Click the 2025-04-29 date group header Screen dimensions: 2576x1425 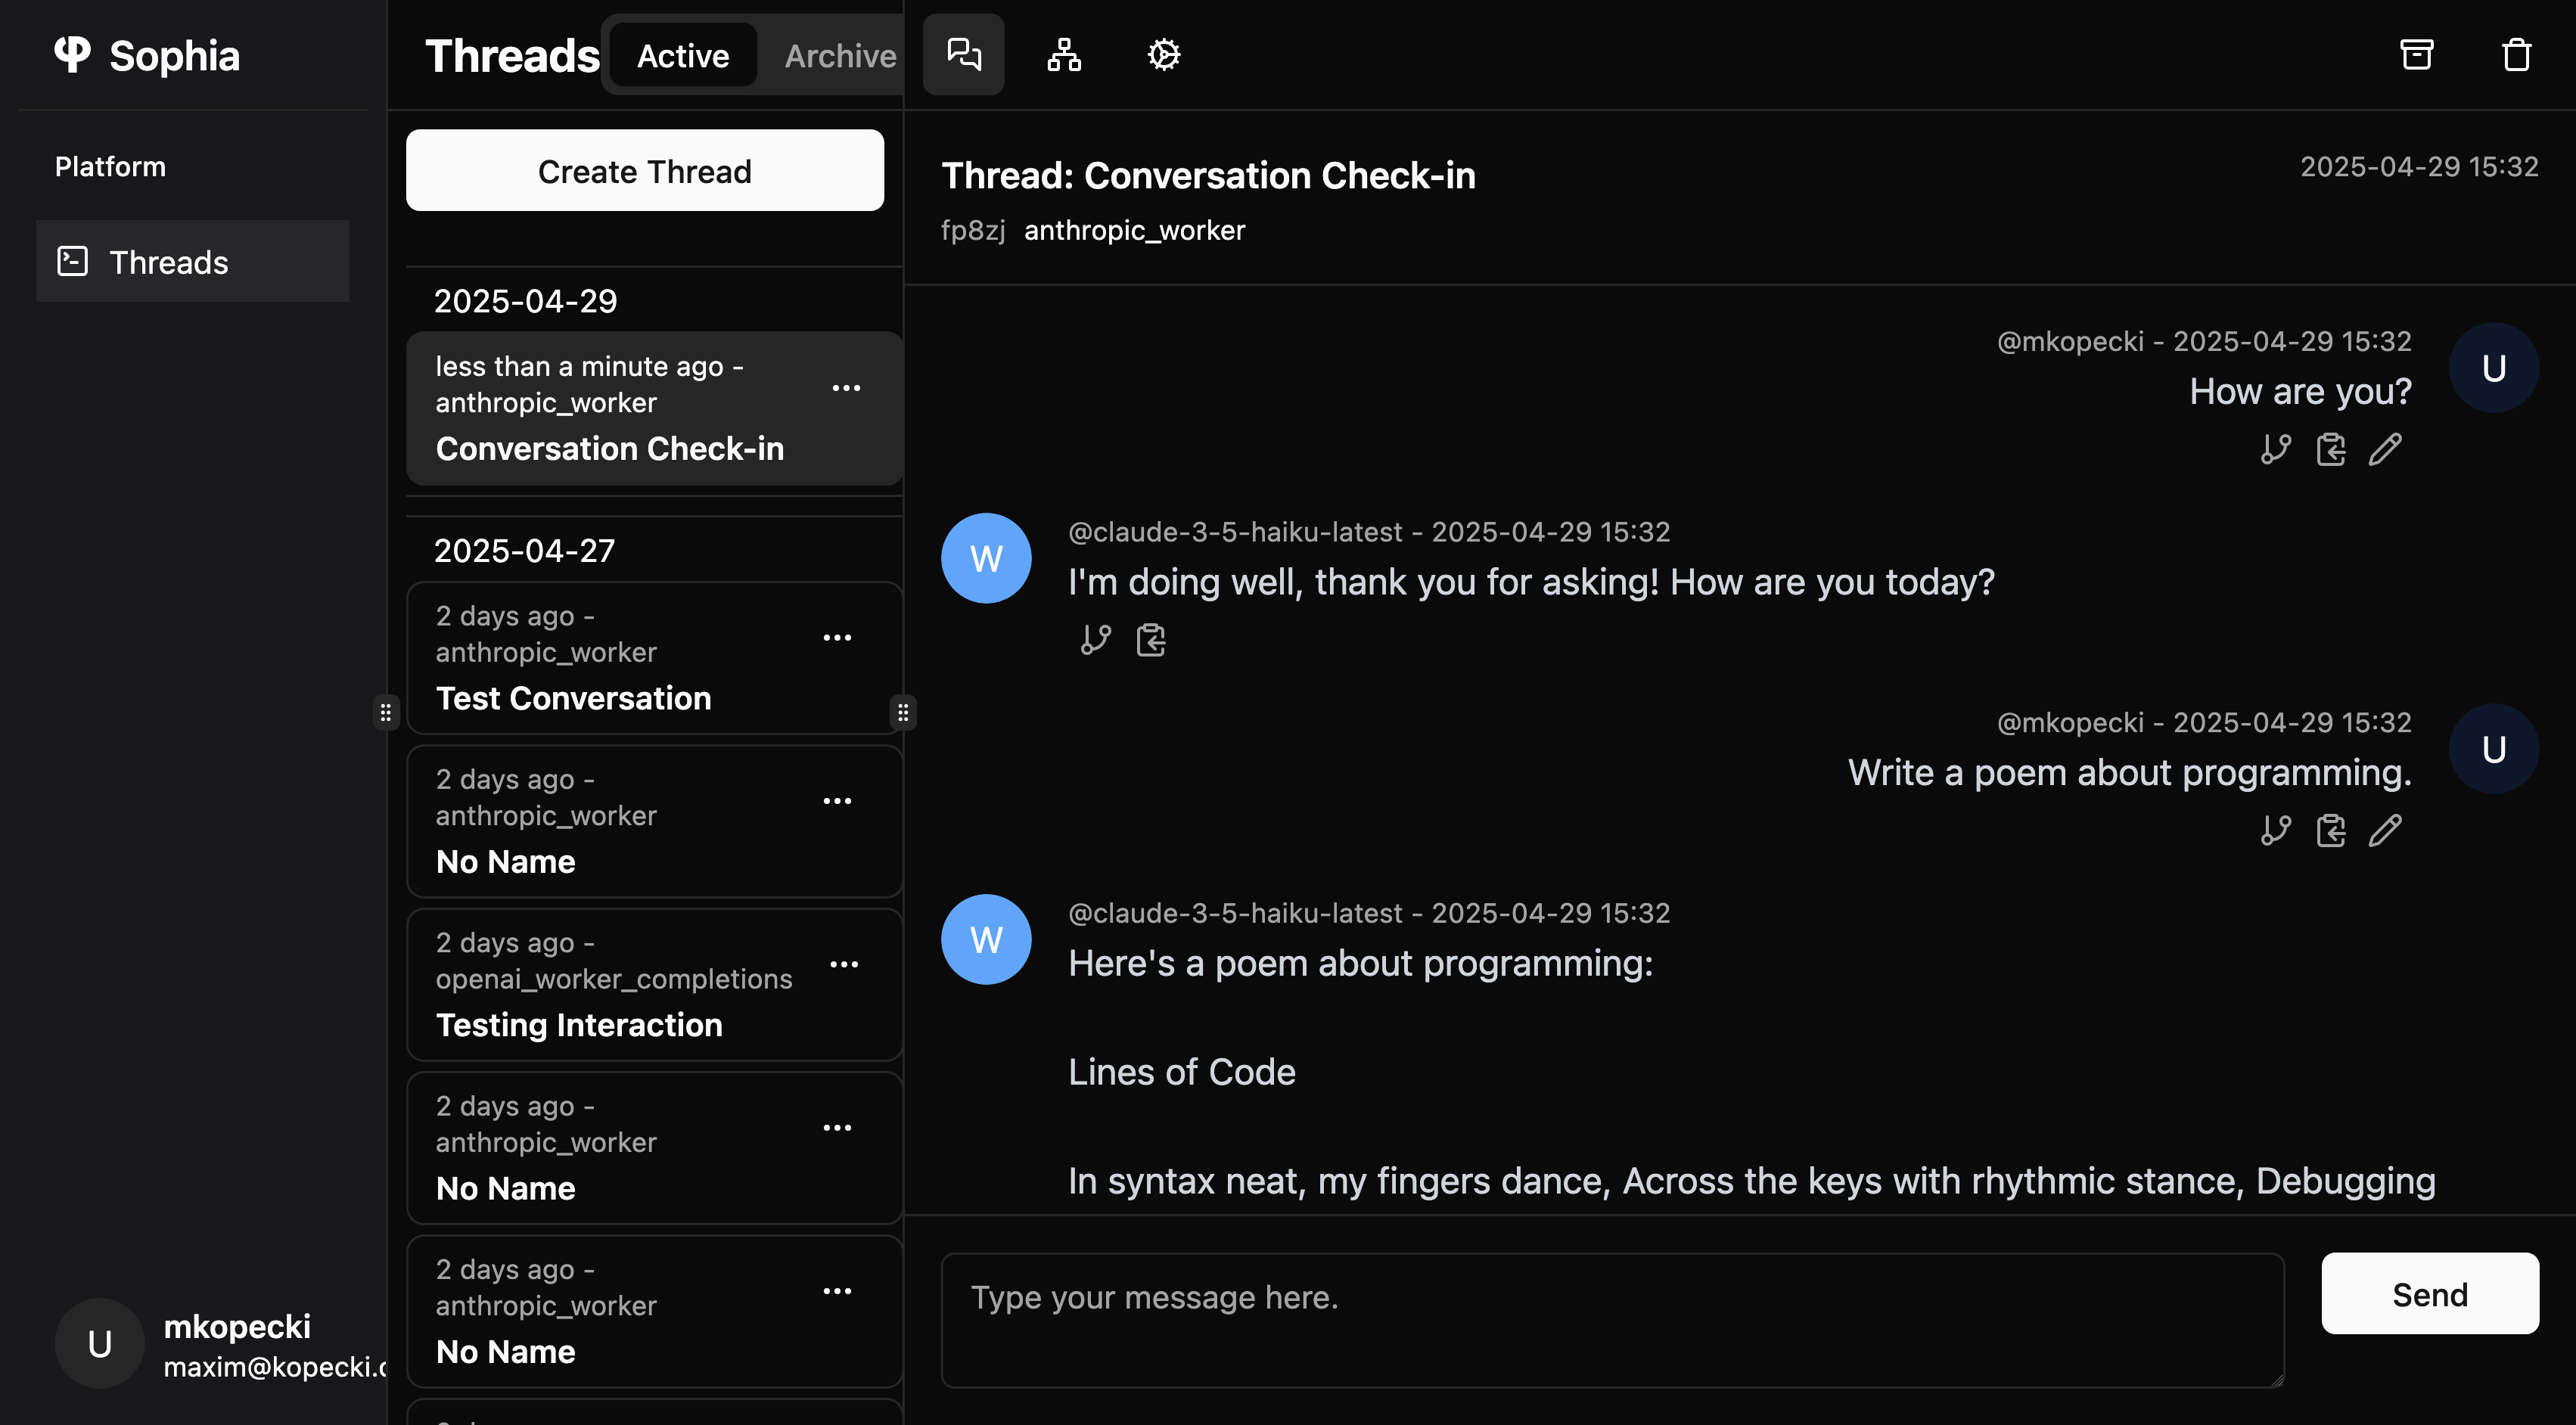tap(525, 301)
